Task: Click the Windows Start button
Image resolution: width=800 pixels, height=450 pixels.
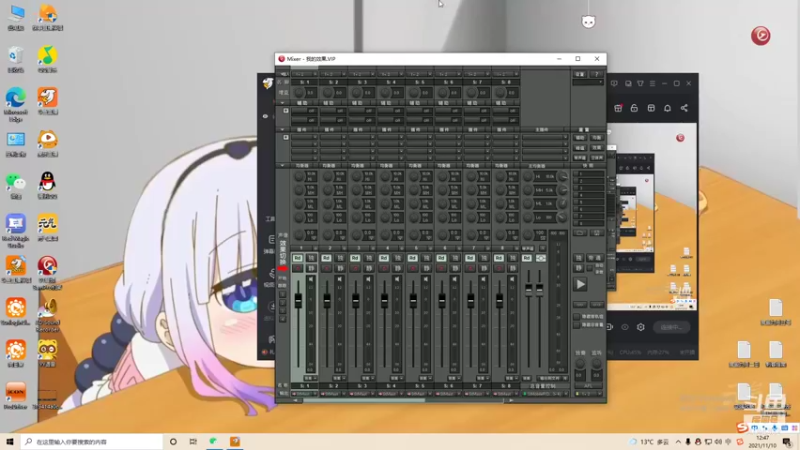Action: [10, 441]
